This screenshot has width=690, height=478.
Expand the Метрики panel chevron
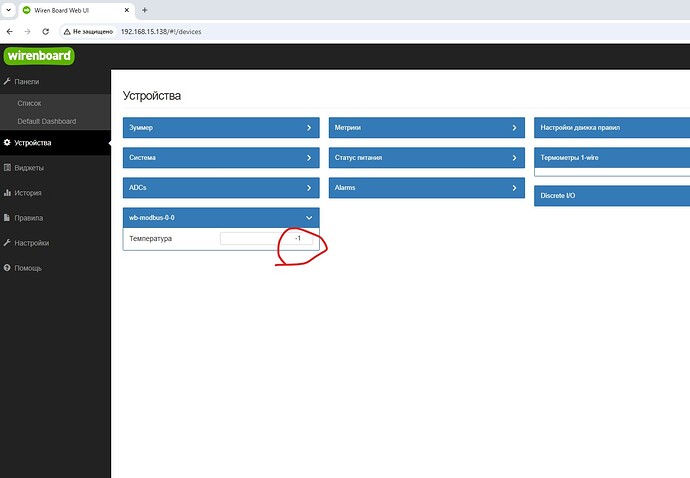(x=514, y=128)
